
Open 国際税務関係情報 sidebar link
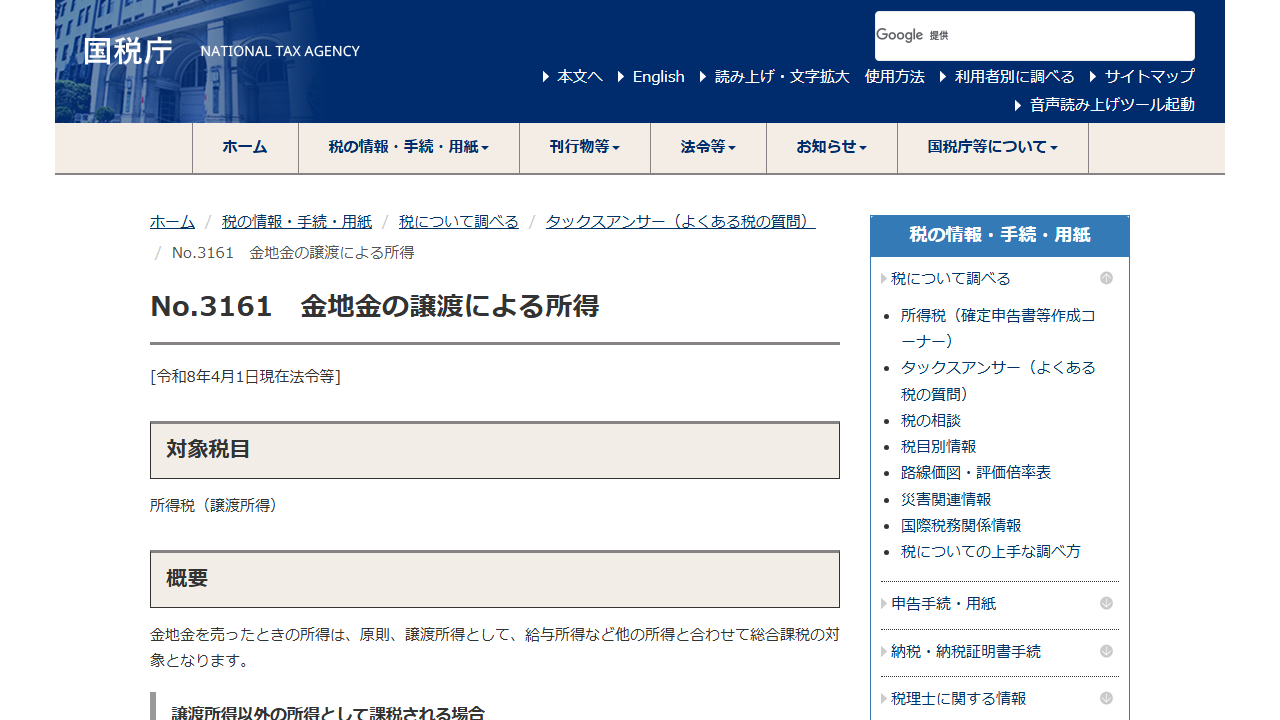(961, 525)
